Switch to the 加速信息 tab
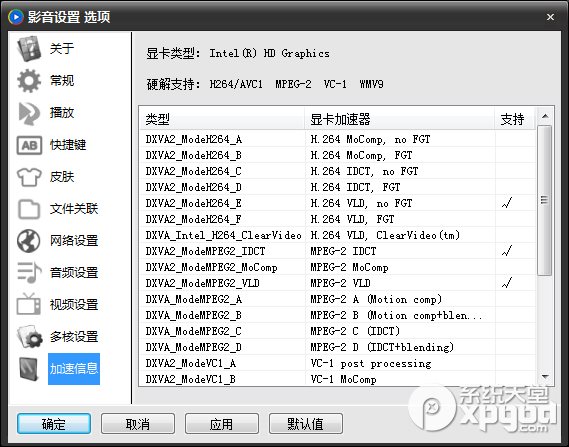The image size is (569, 447). (74, 369)
